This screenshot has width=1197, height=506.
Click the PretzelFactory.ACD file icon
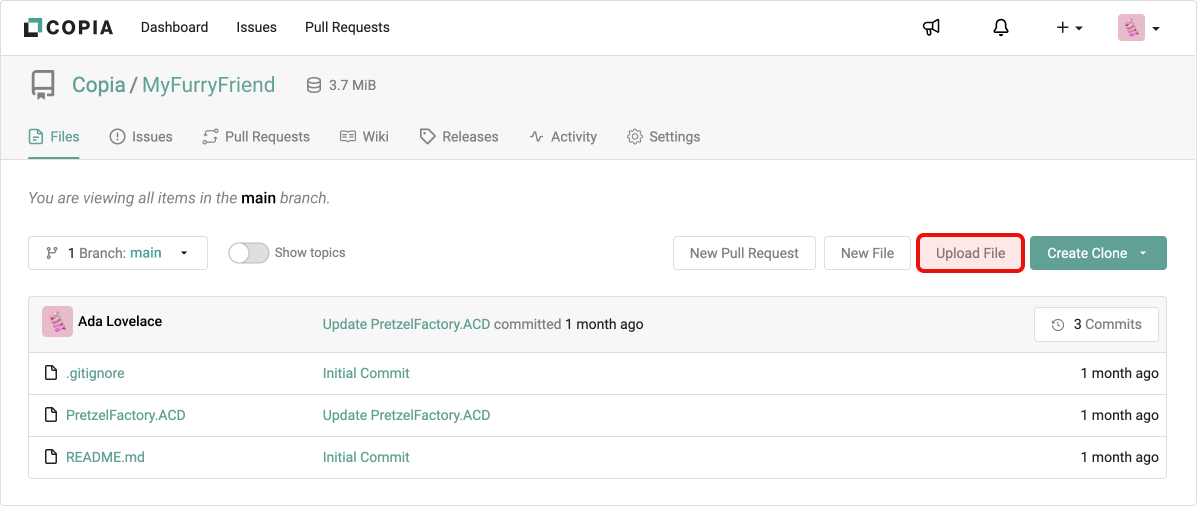[x=51, y=415]
